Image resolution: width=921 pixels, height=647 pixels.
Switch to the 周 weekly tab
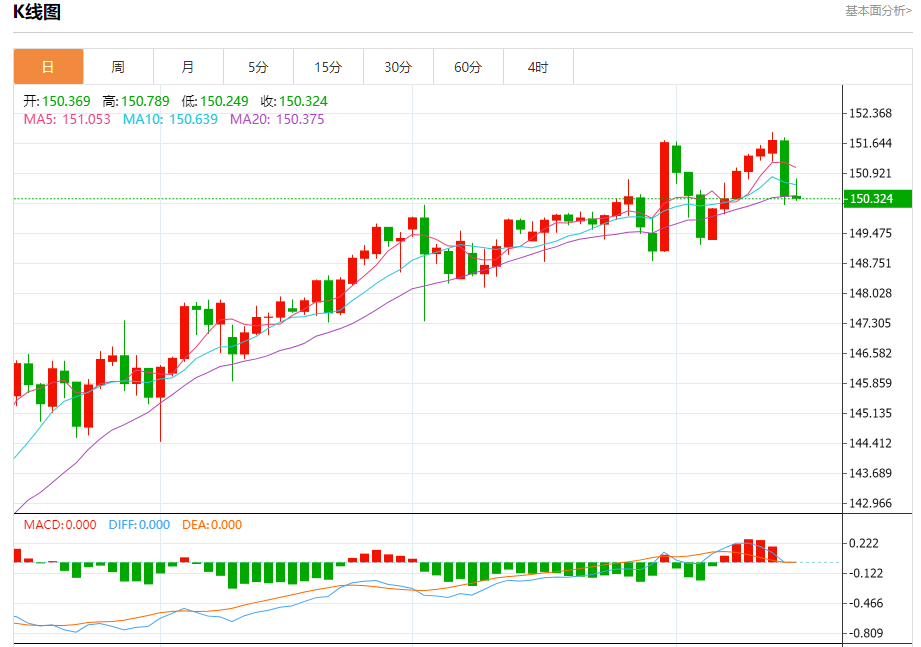(x=118, y=67)
